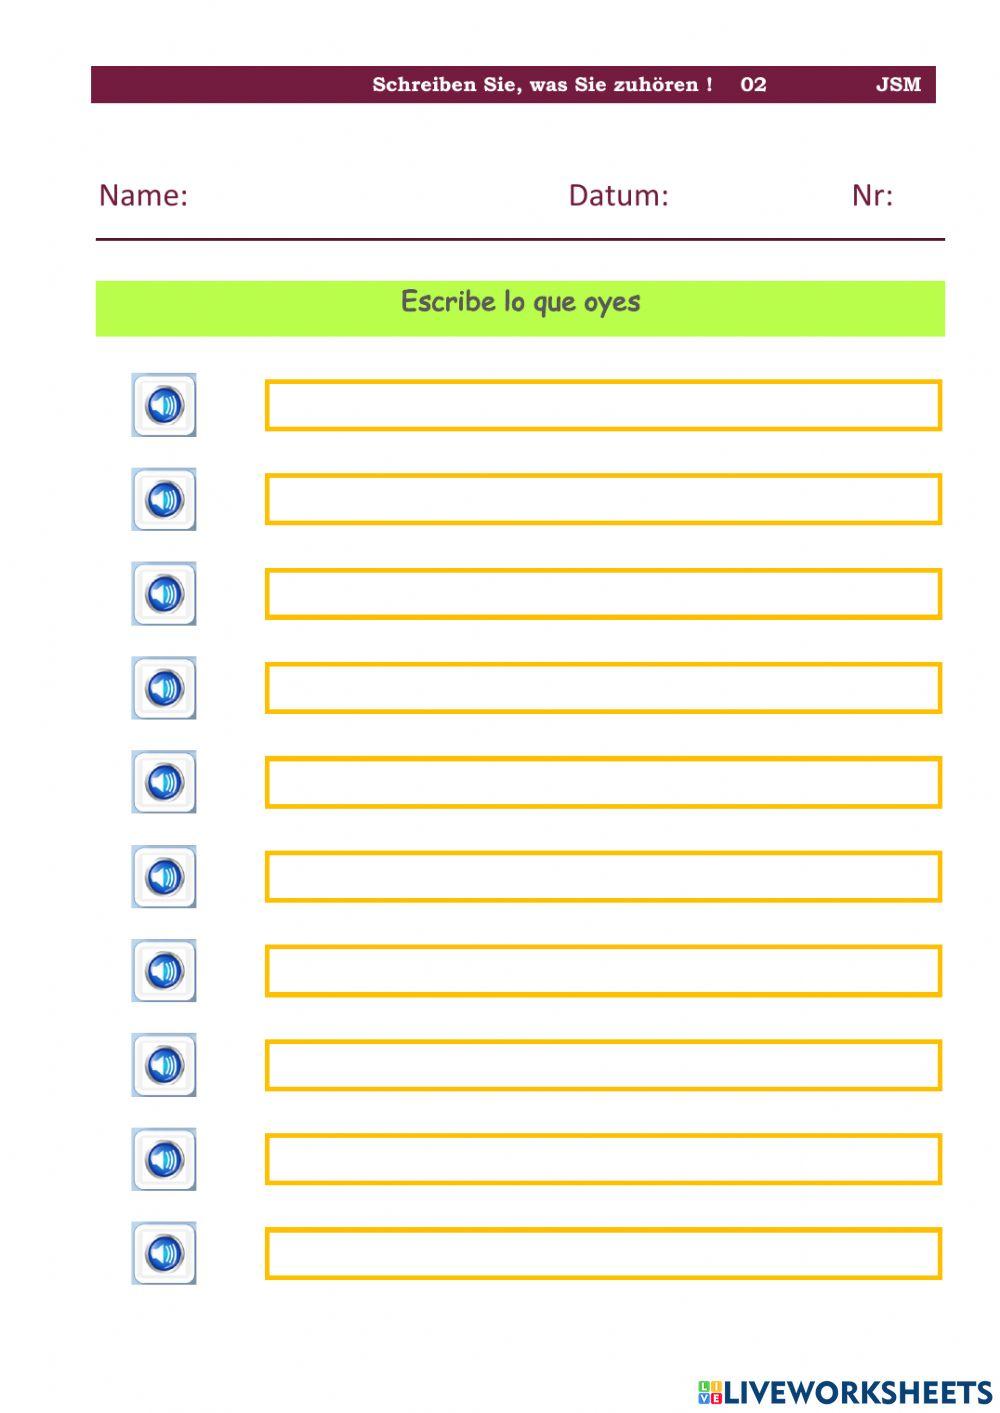Screen dimensions: 1000x1413
Task: Play the first audio speaker icon
Action: point(164,405)
